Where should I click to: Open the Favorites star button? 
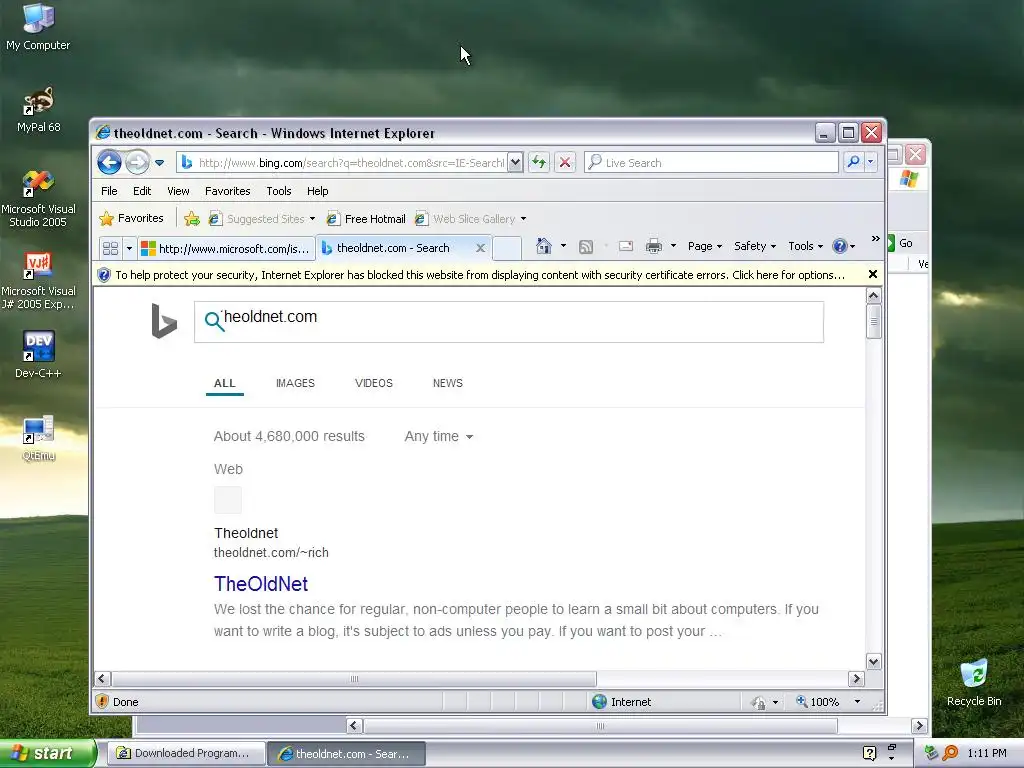click(131, 218)
